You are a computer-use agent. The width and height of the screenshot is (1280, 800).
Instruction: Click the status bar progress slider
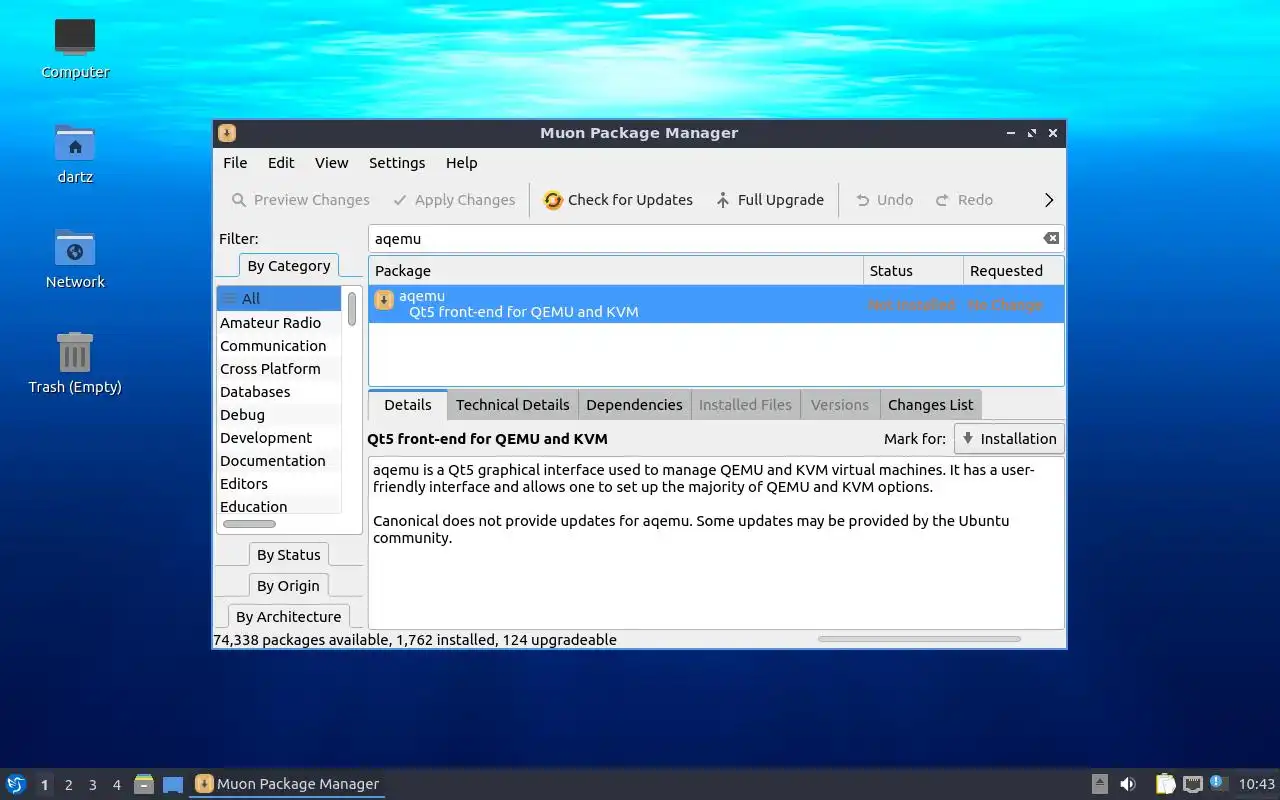[919, 639]
